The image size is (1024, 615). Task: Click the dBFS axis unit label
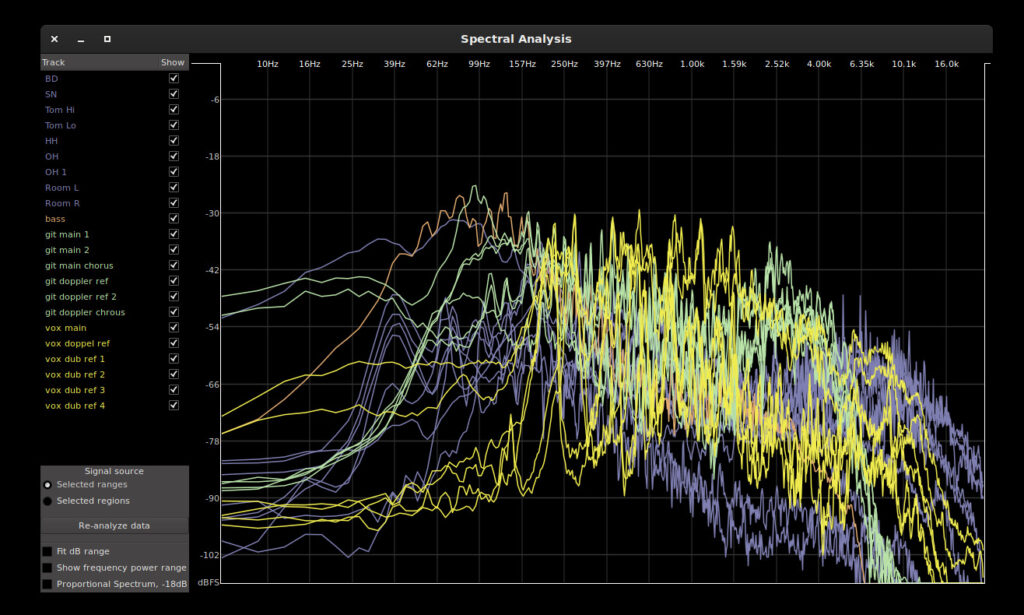tap(208, 582)
